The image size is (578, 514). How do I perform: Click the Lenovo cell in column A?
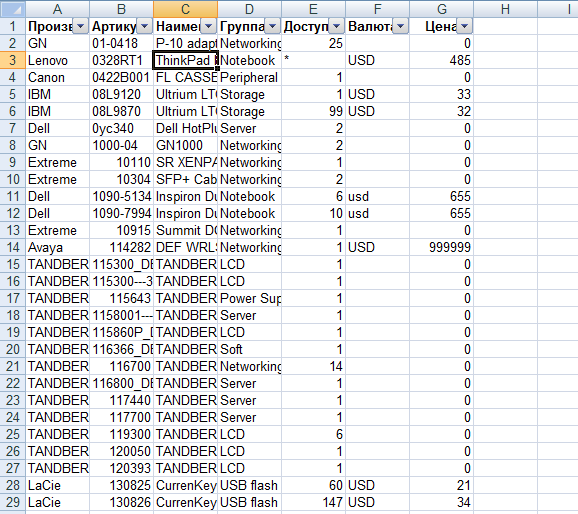click(58, 60)
